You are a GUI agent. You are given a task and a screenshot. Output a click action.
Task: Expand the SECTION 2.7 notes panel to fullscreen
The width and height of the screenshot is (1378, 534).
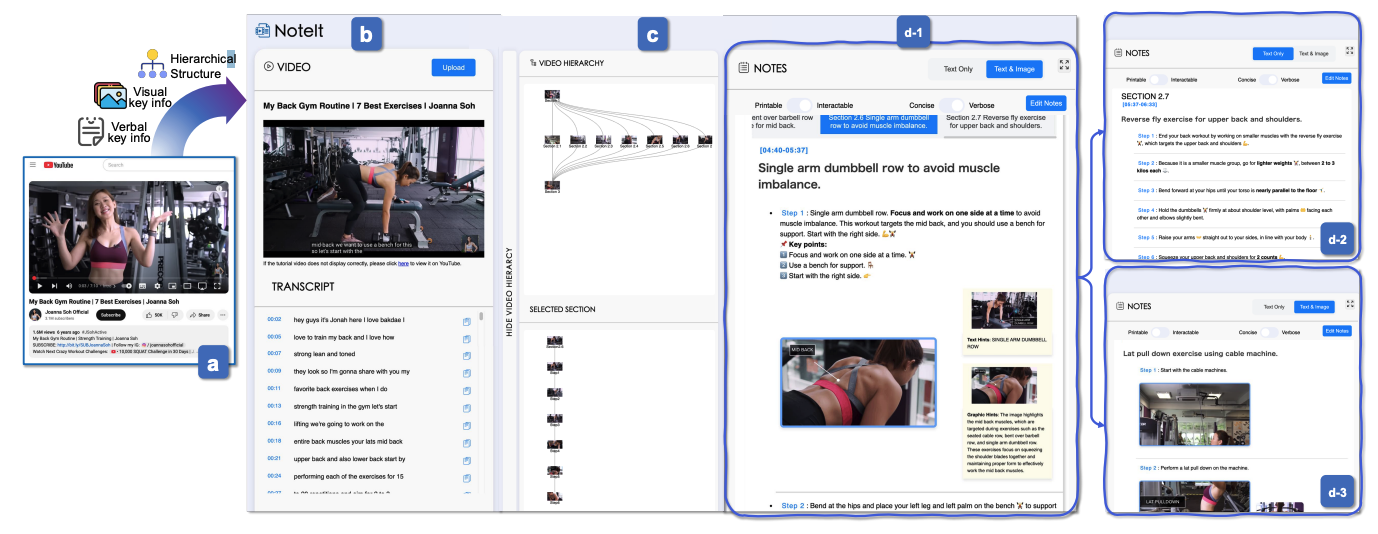1350,50
